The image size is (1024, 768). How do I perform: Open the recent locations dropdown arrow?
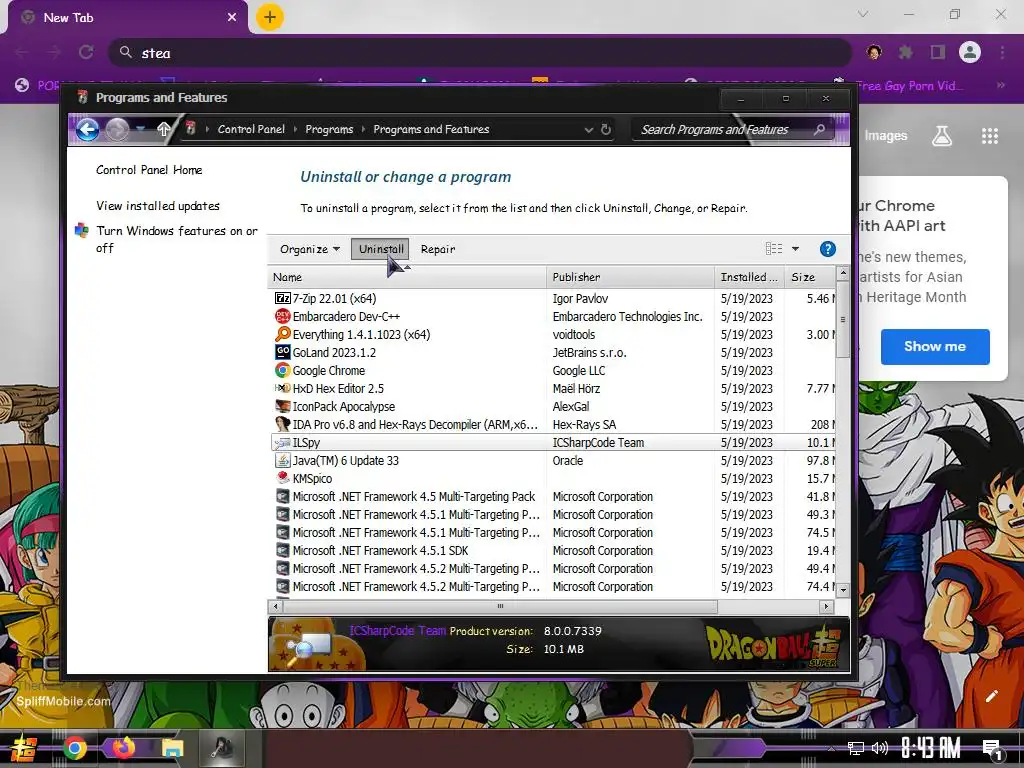pos(141,129)
